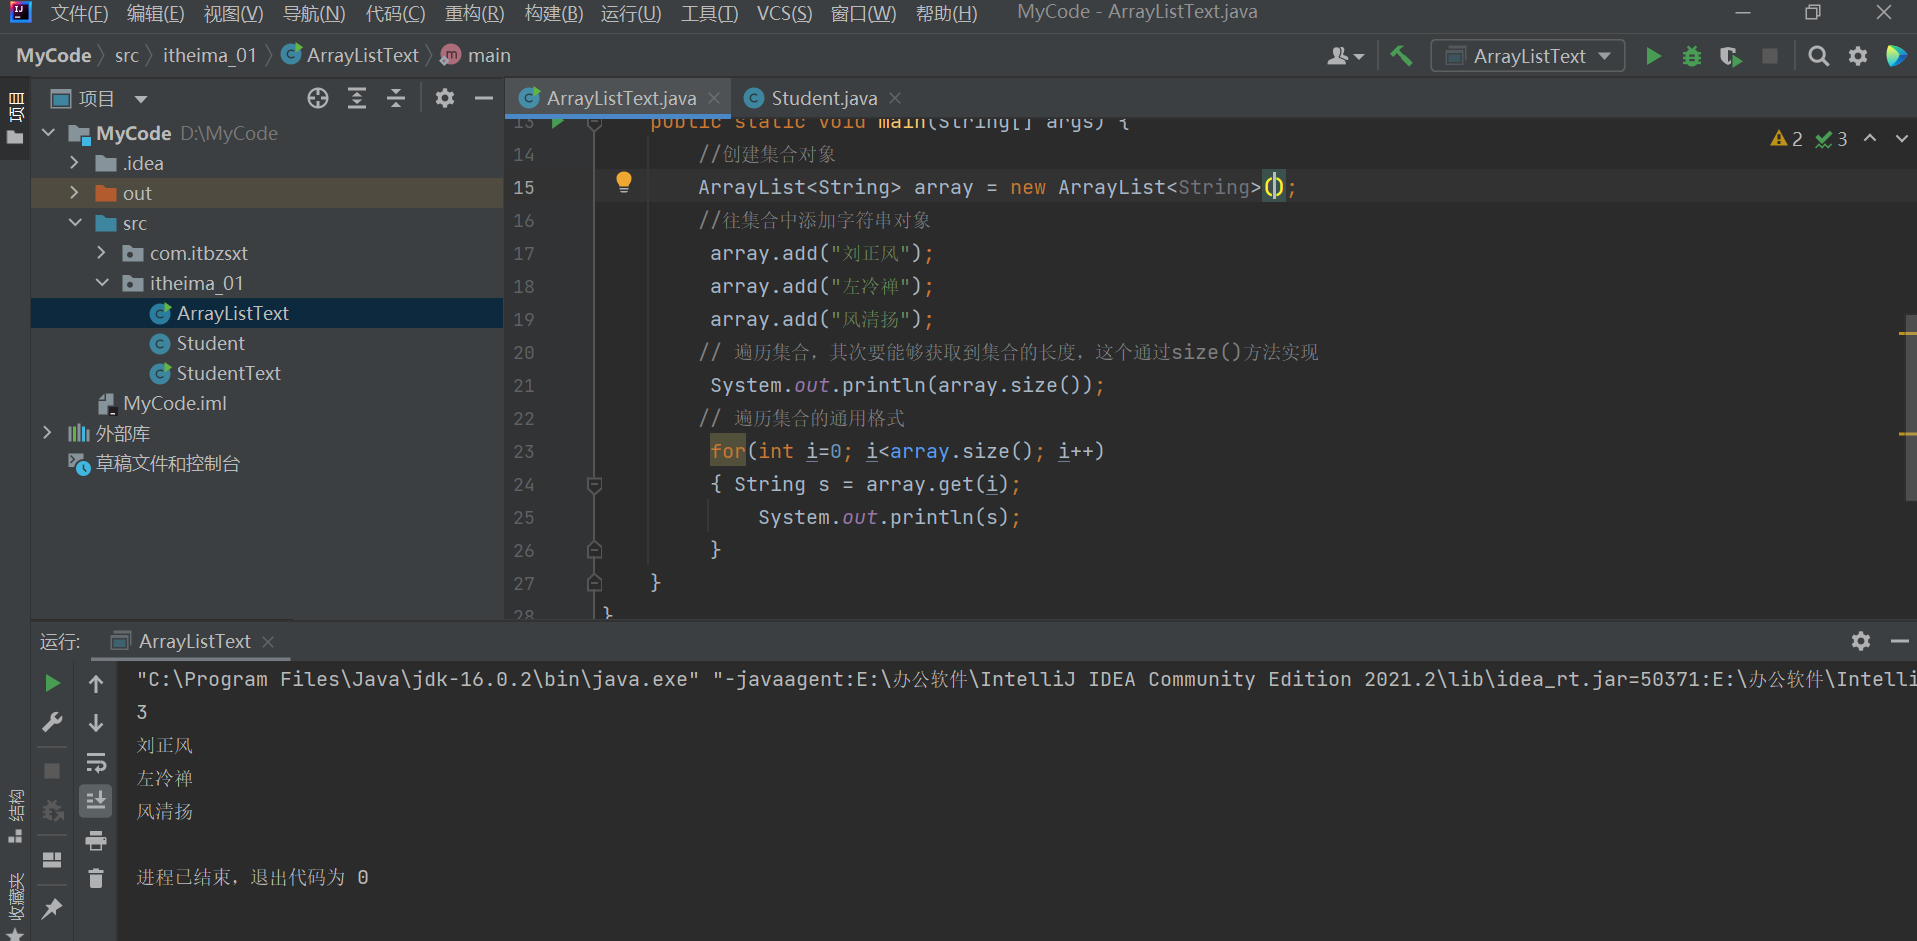
Task: Open the 重构(R) menu
Action: [x=474, y=13]
